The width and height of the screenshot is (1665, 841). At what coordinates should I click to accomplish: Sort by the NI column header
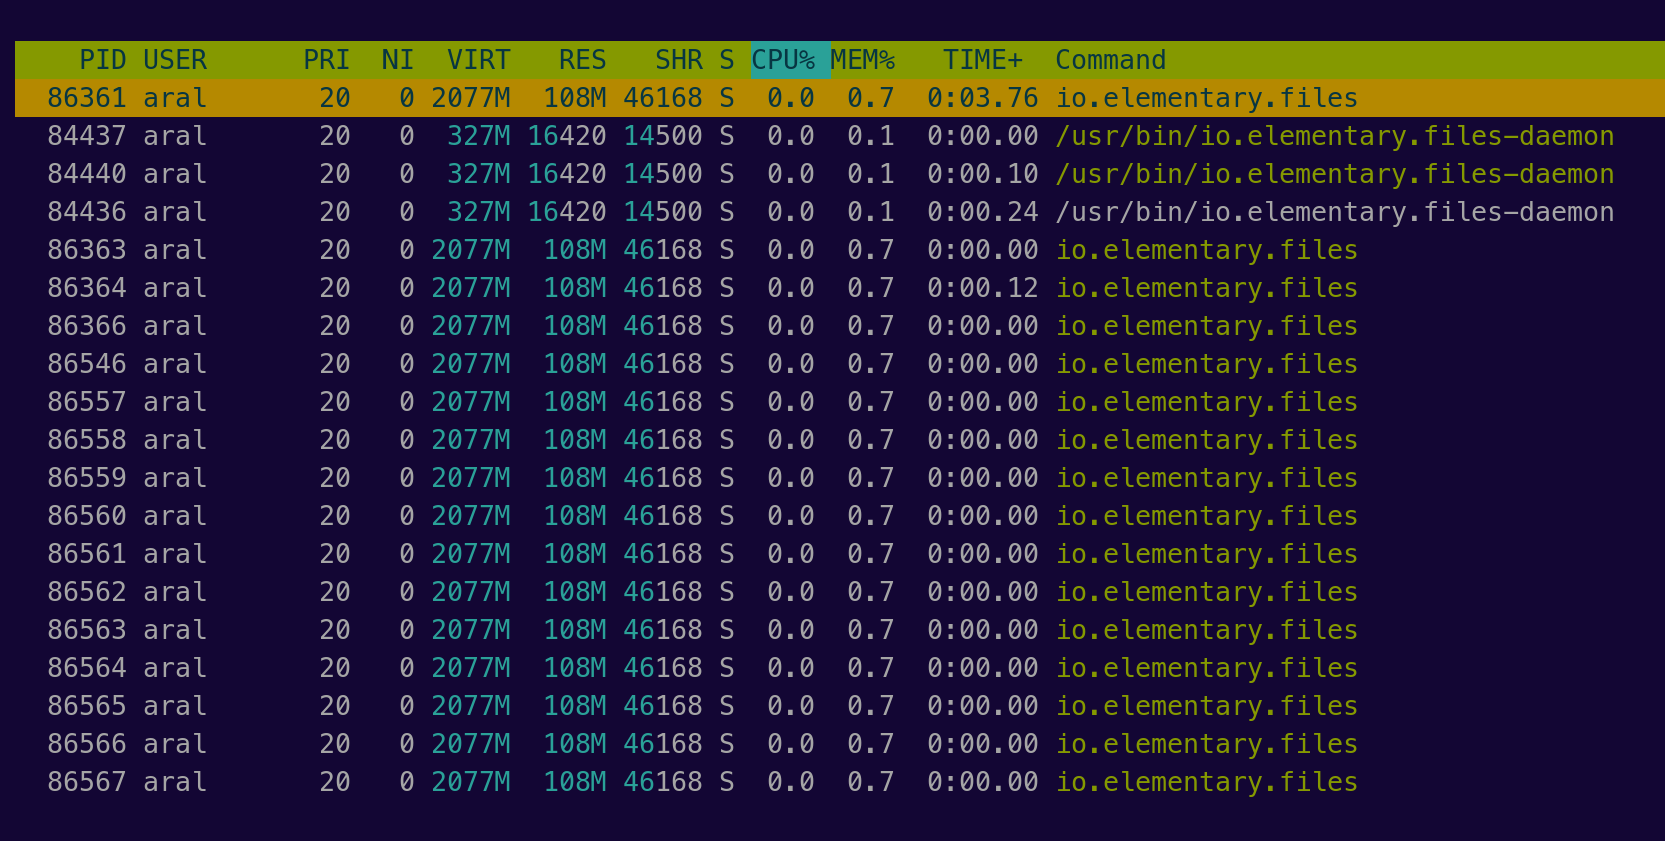coord(398,60)
